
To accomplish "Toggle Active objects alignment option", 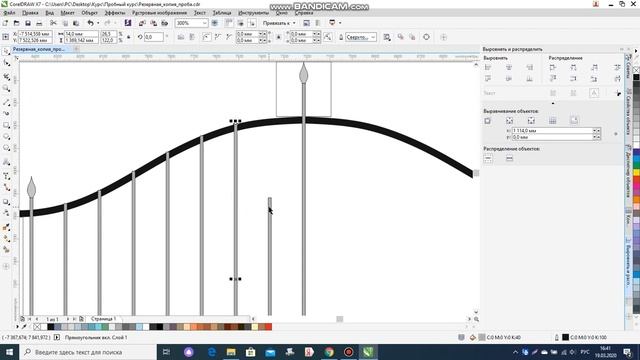I will 487,120.
